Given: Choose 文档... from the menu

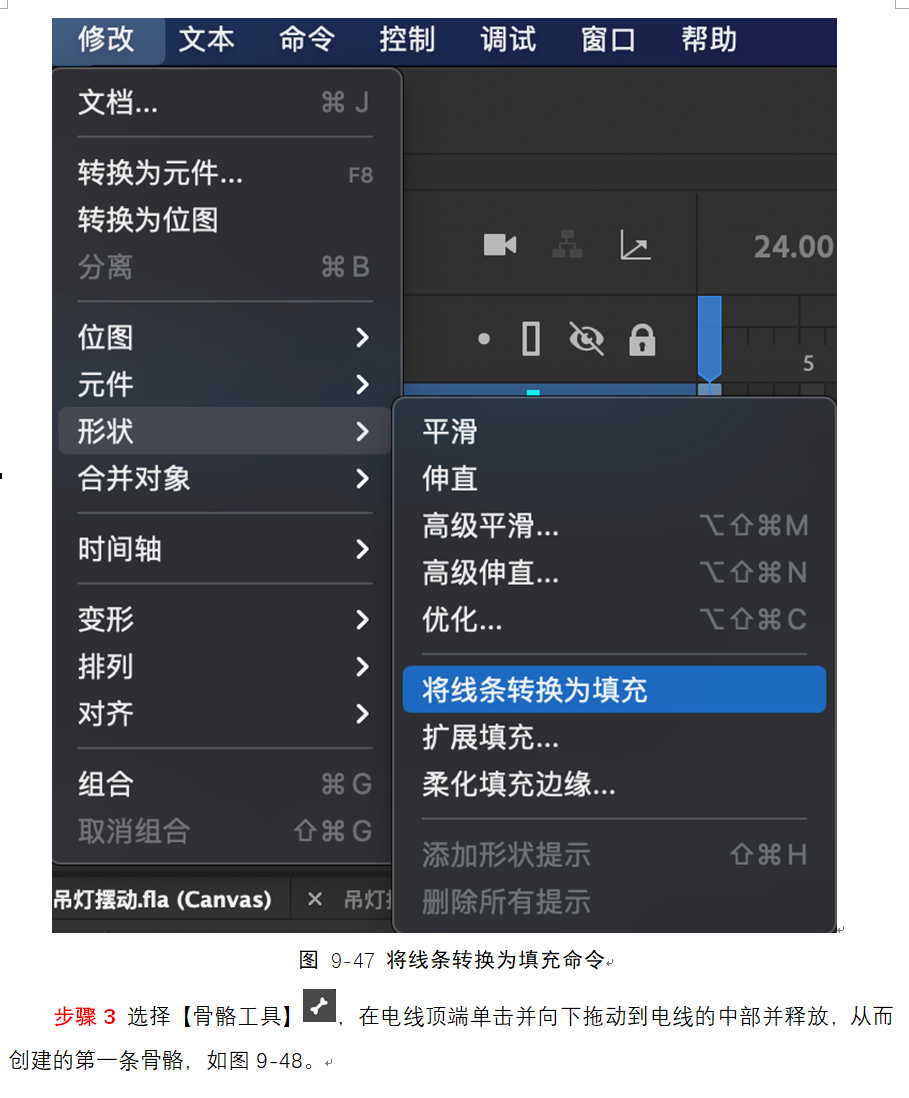Looking at the screenshot, I should click(225, 103).
